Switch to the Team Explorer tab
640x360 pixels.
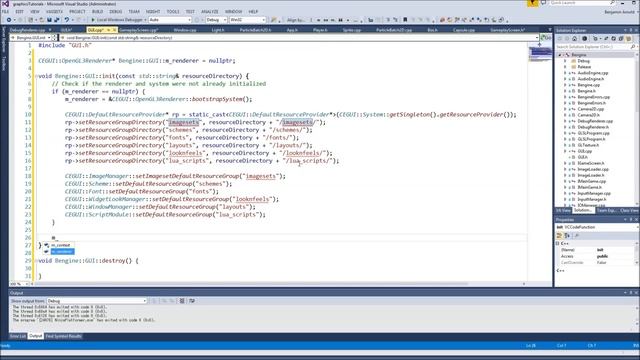tap(607, 211)
